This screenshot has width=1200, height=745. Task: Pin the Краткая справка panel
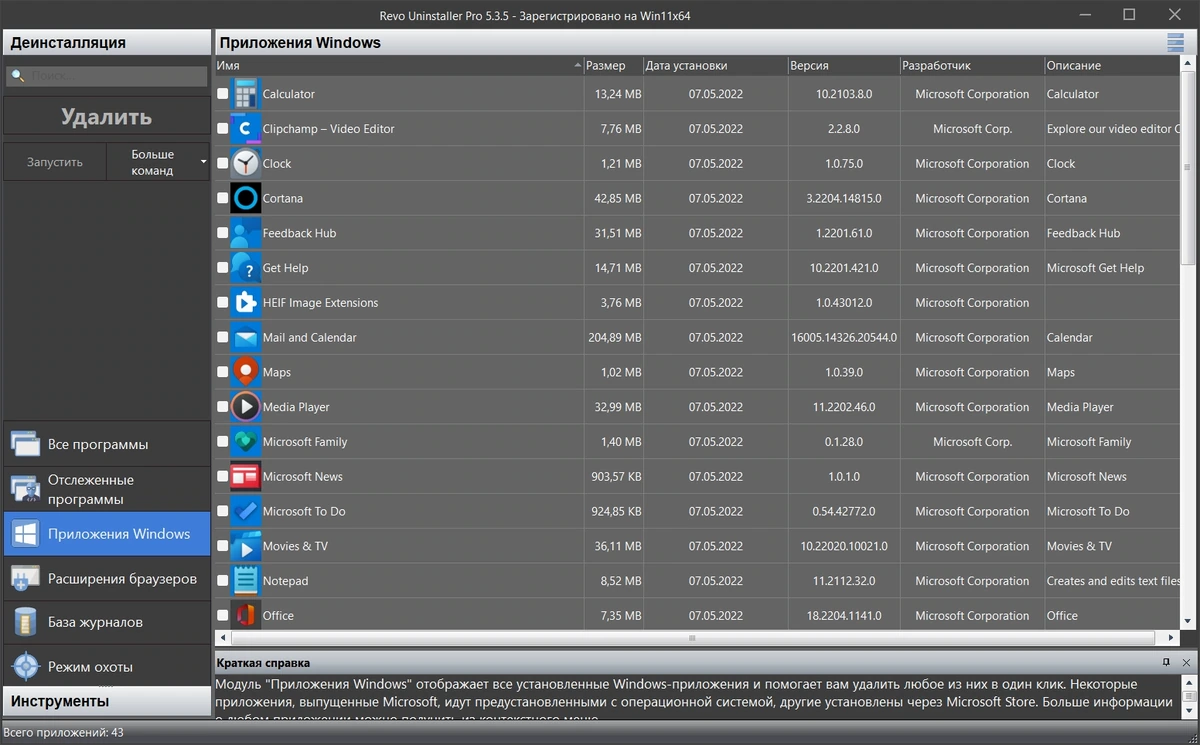tap(1166, 662)
